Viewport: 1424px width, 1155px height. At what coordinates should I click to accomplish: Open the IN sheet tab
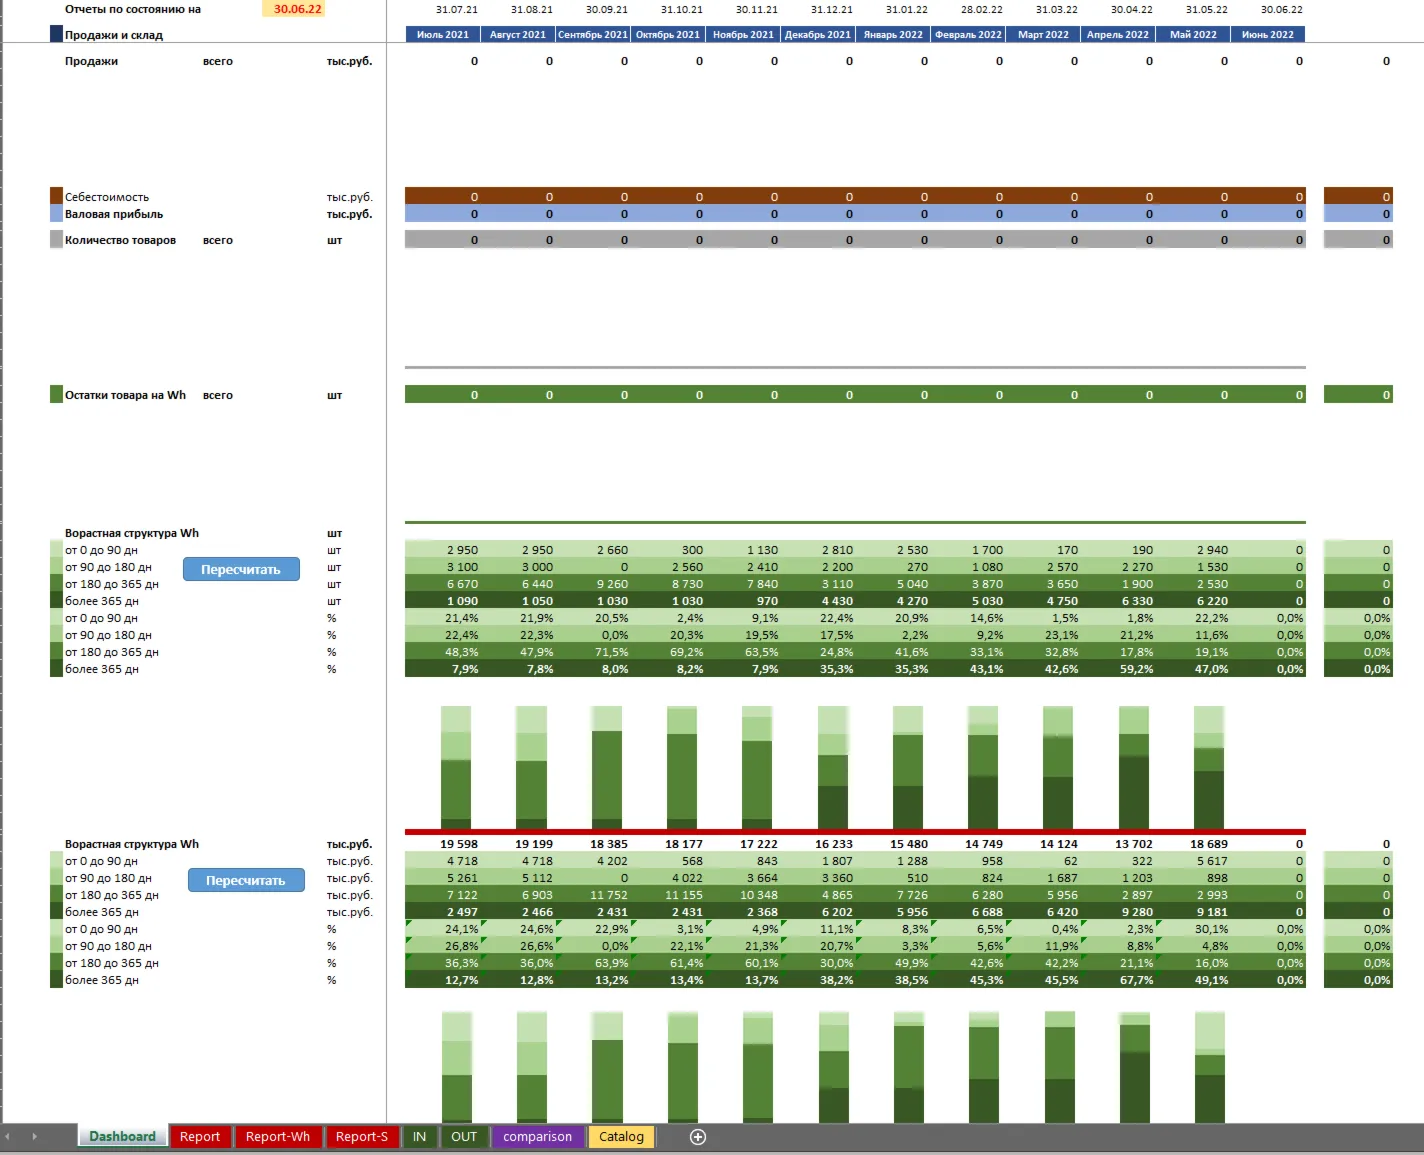(420, 1137)
